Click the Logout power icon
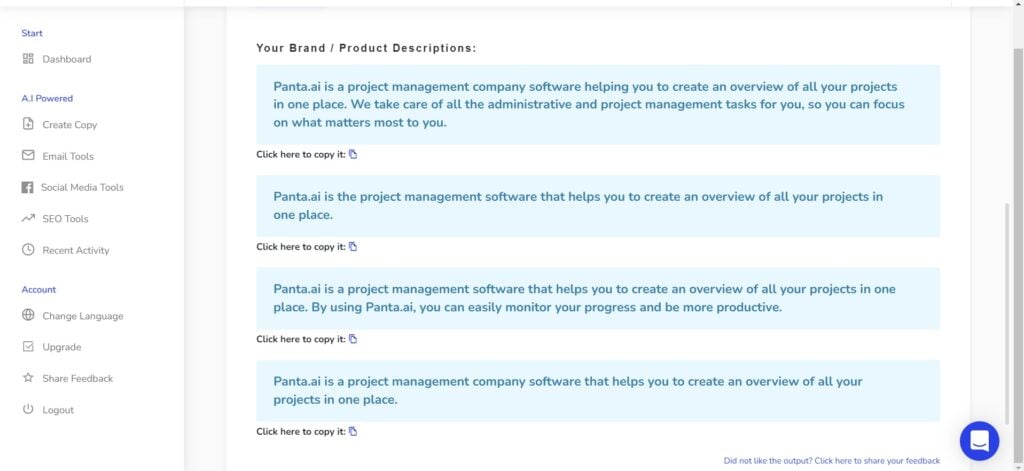Viewport: 1024px width, 471px height. [28, 410]
